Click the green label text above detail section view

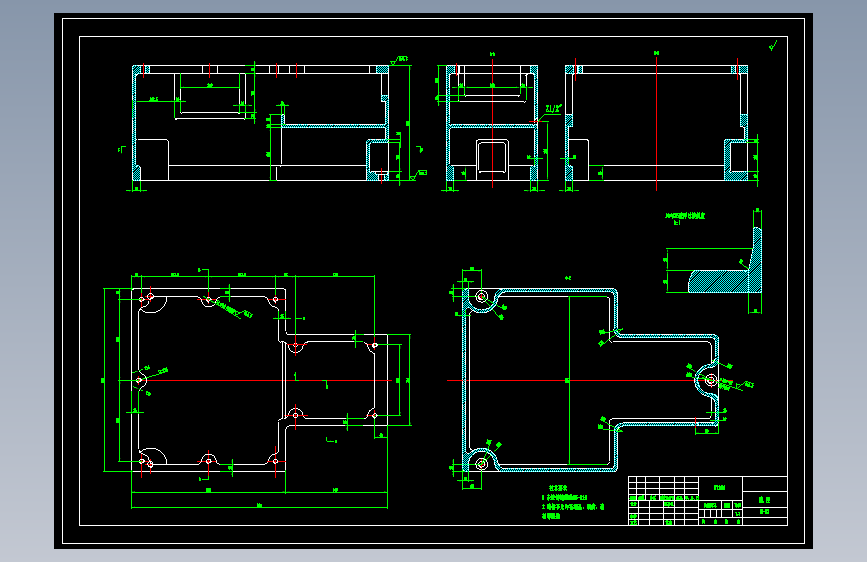coord(685,218)
